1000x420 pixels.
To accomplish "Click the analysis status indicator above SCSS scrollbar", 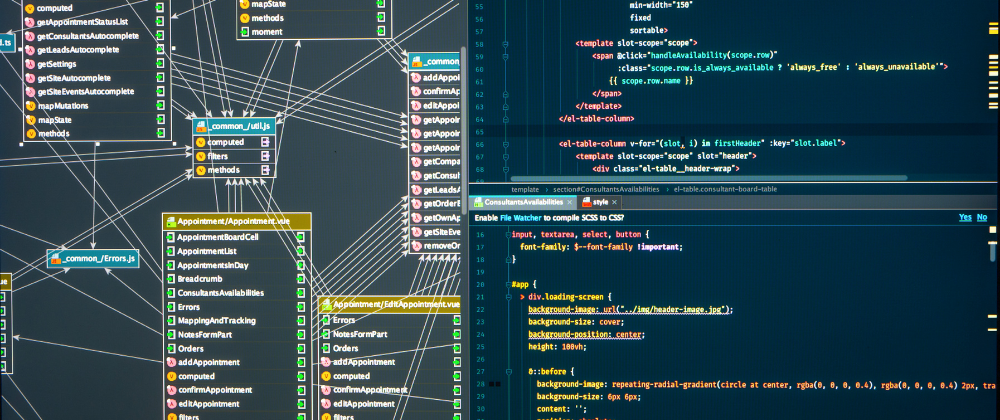I will tap(992, 230).
